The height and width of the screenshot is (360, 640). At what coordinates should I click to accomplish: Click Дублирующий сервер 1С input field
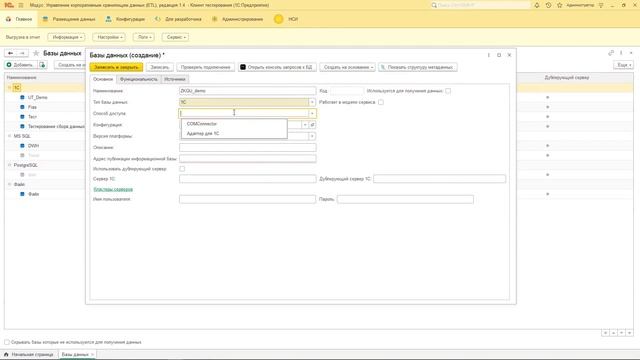[x=440, y=179]
